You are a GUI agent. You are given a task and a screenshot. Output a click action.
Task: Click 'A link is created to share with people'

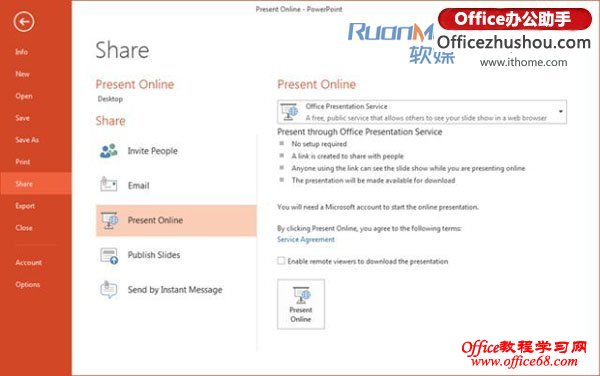pos(347,156)
